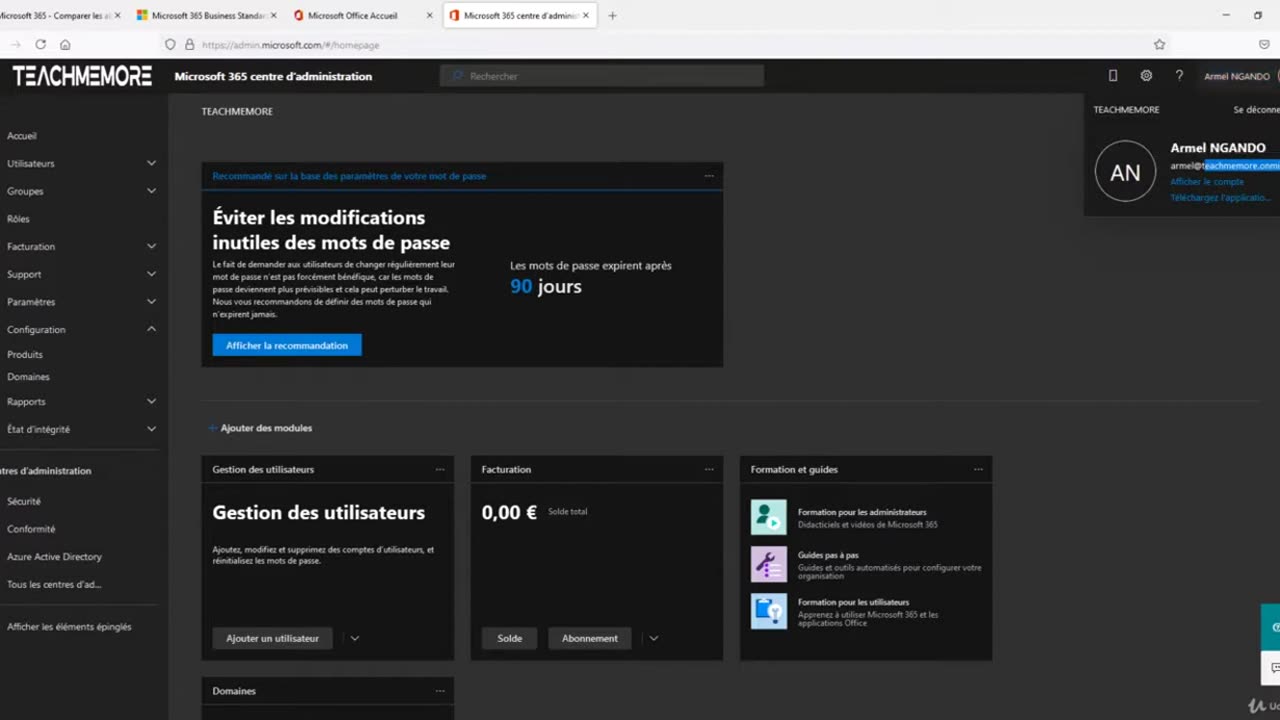Open Produits under Configuration
The image size is (1280, 720).
coord(25,354)
